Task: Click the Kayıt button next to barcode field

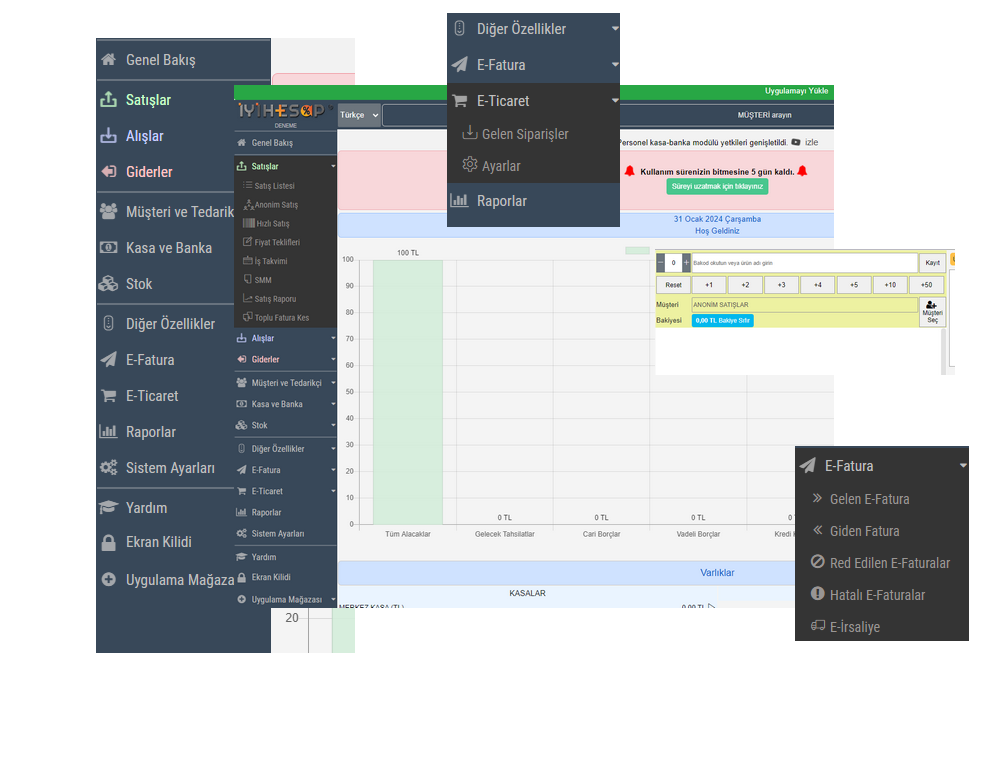Action: pos(932,263)
